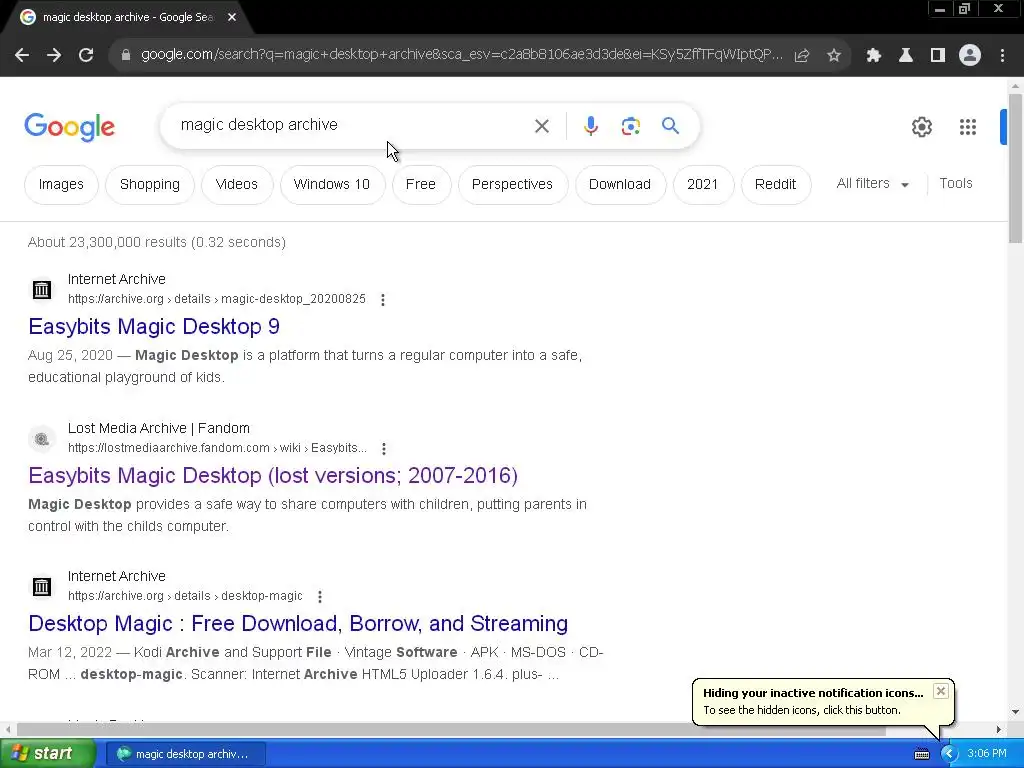Open the Chrome three-dot menu

[1002, 56]
